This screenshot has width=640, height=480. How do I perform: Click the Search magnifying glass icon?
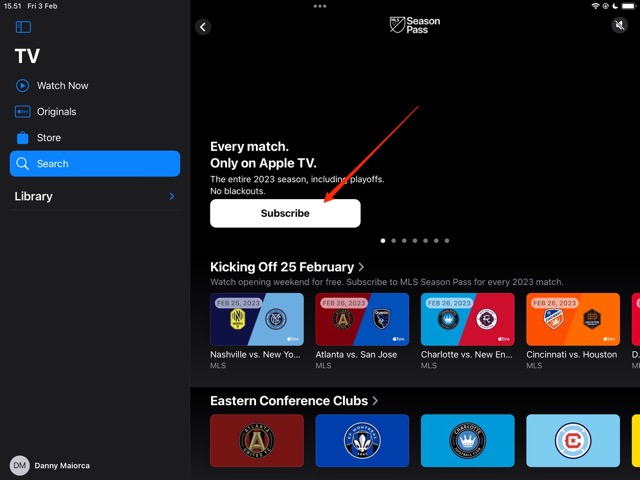click(x=22, y=164)
